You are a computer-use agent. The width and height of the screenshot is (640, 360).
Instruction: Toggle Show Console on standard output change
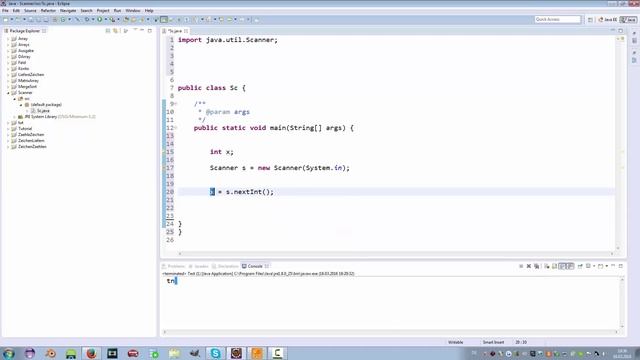click(x=562, y=266)
